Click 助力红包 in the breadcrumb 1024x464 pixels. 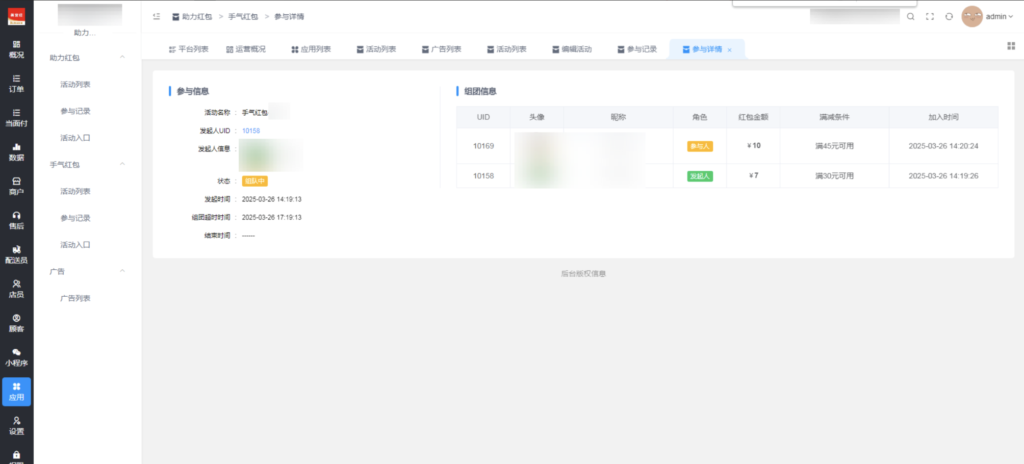(197, 16)
